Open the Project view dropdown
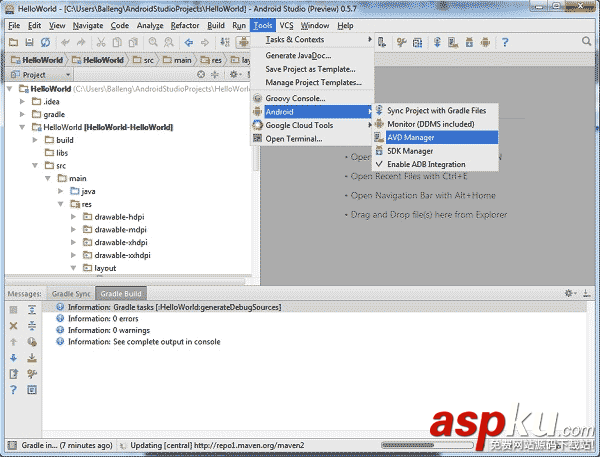Viewport: 600px width, 457px height. 41,75
